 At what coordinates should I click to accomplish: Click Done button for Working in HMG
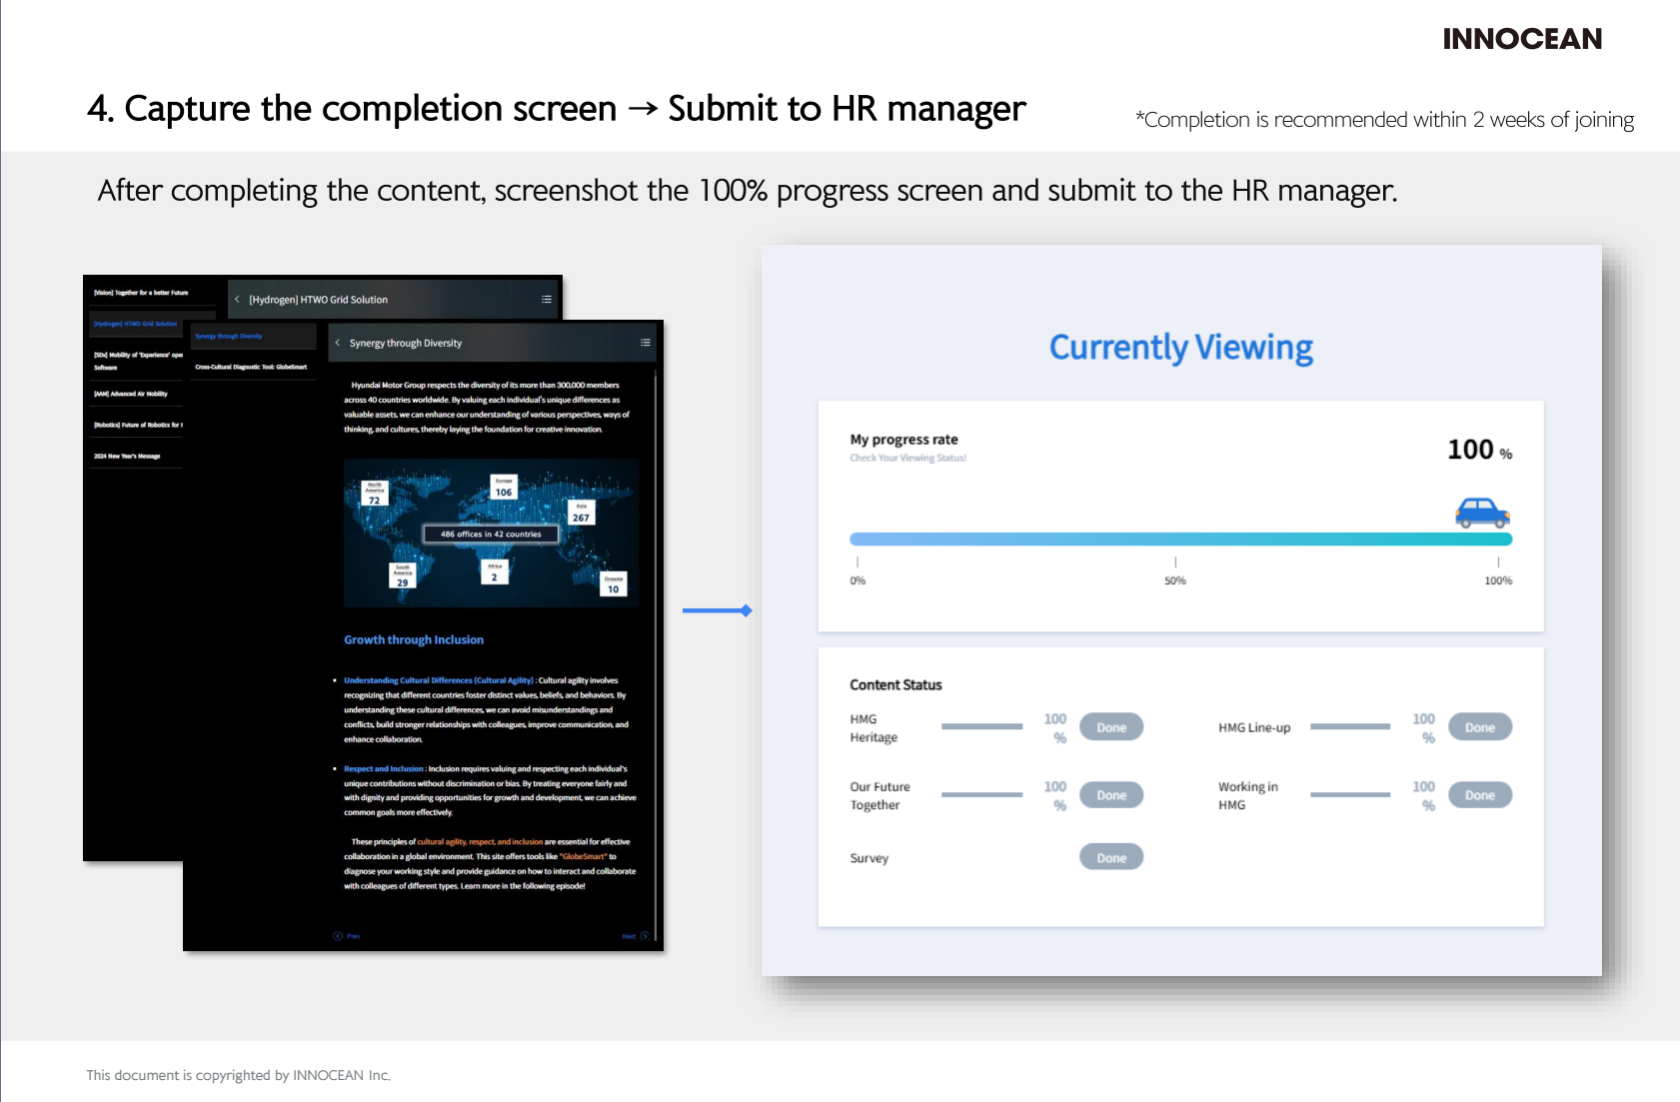pos(1480,795)
